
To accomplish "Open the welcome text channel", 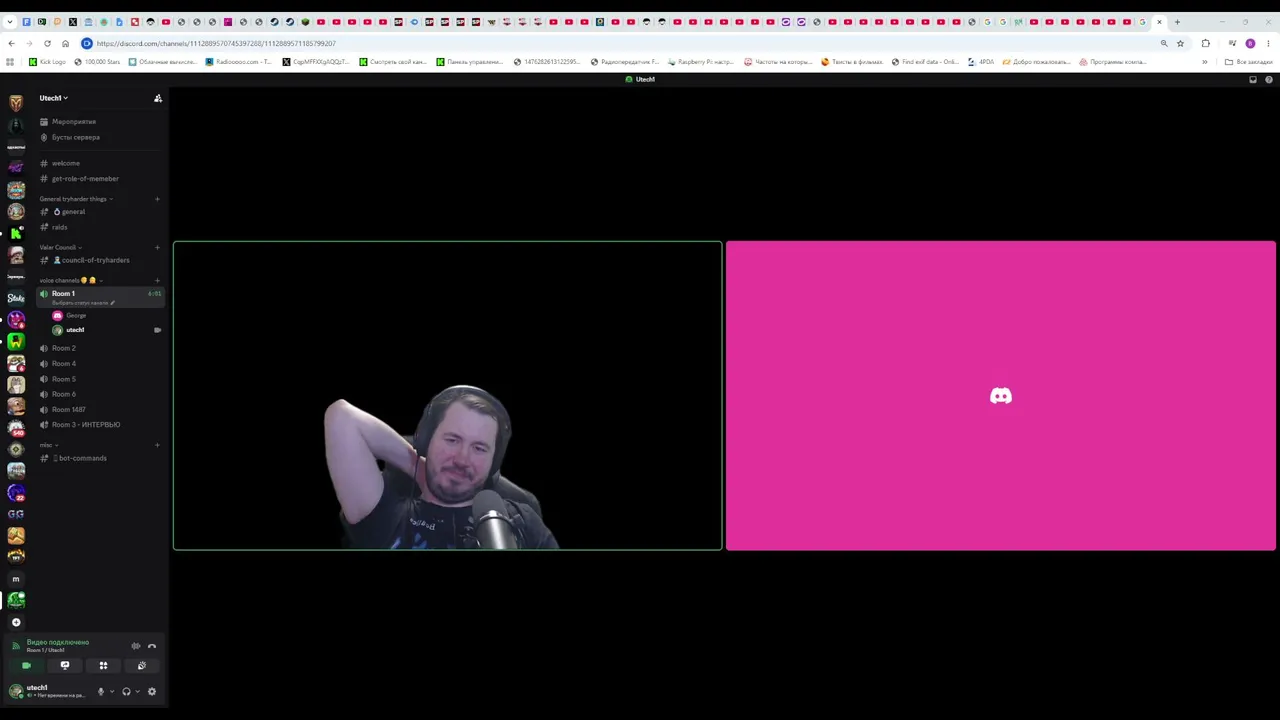I will [60, 163].
